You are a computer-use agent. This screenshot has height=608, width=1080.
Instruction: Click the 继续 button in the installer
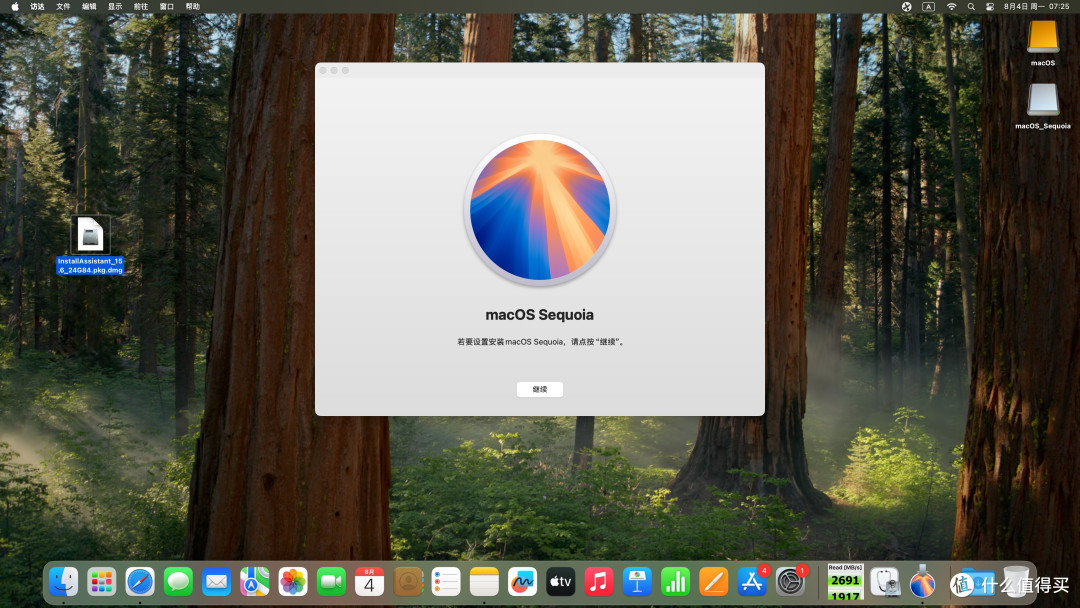tap(539, 389)
